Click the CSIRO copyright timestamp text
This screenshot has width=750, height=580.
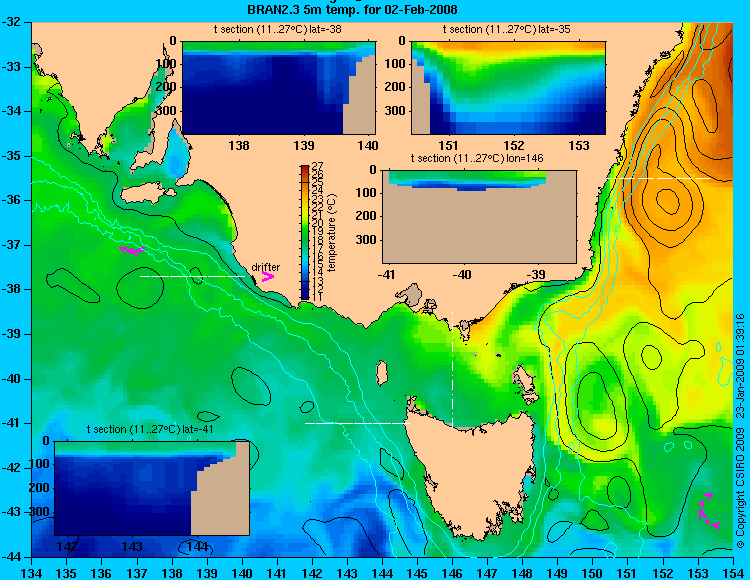pyautogui.click(x=740, y=431)
